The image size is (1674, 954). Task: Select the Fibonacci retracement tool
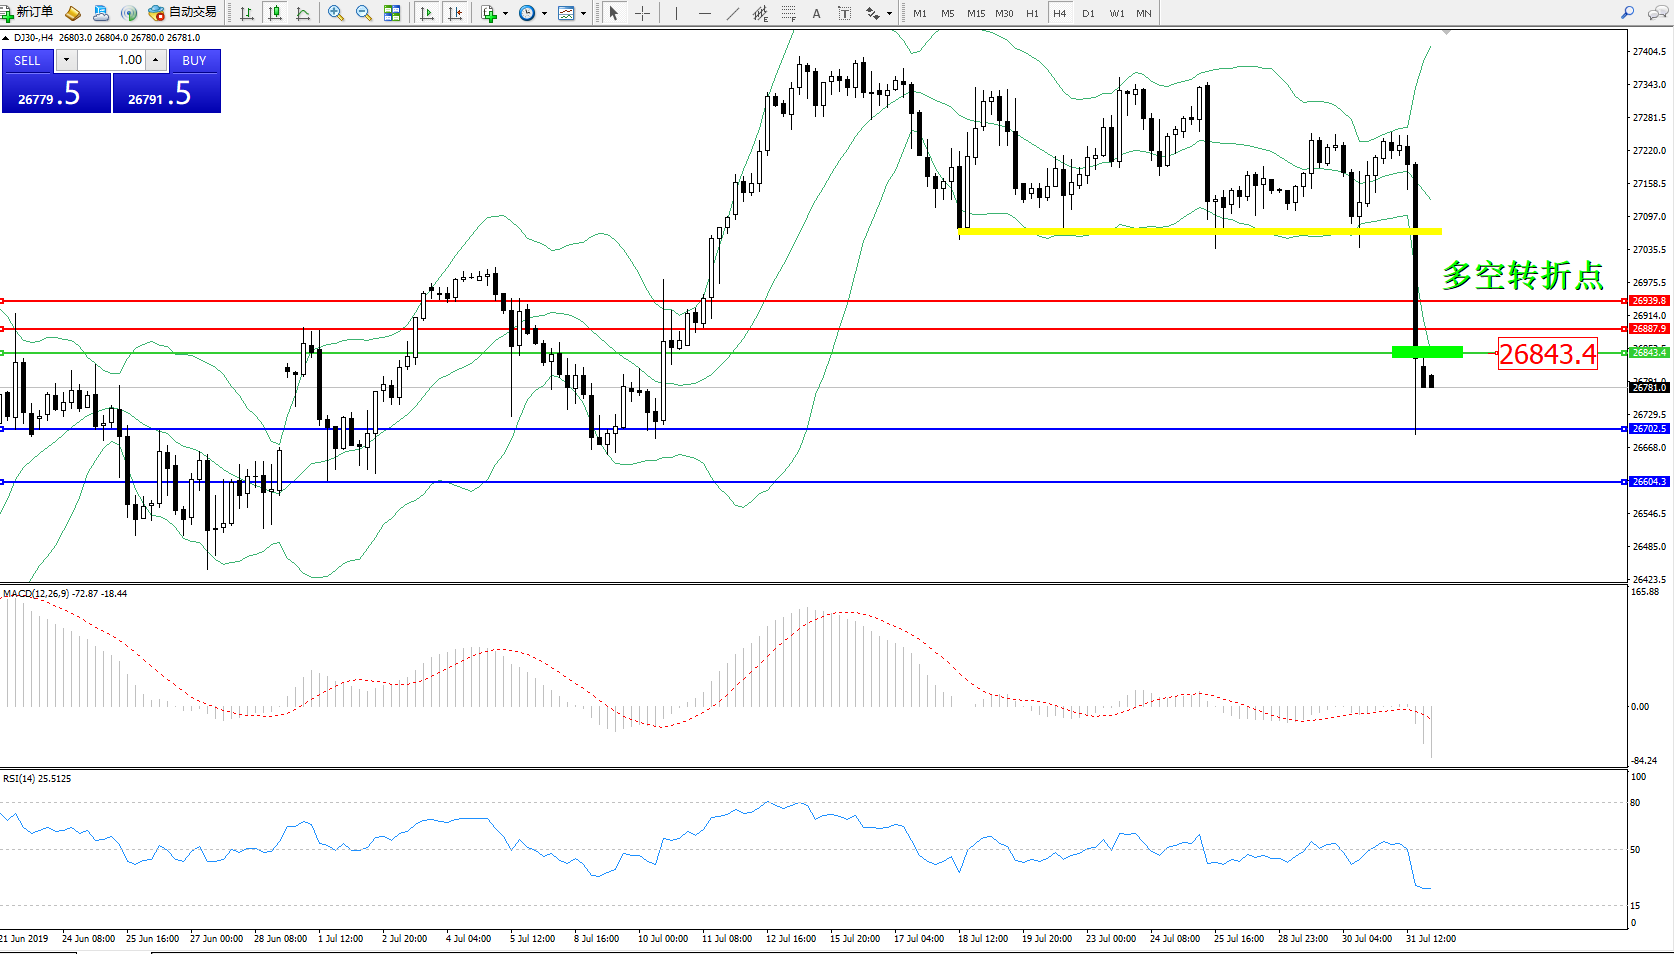(x=789, y=13)
